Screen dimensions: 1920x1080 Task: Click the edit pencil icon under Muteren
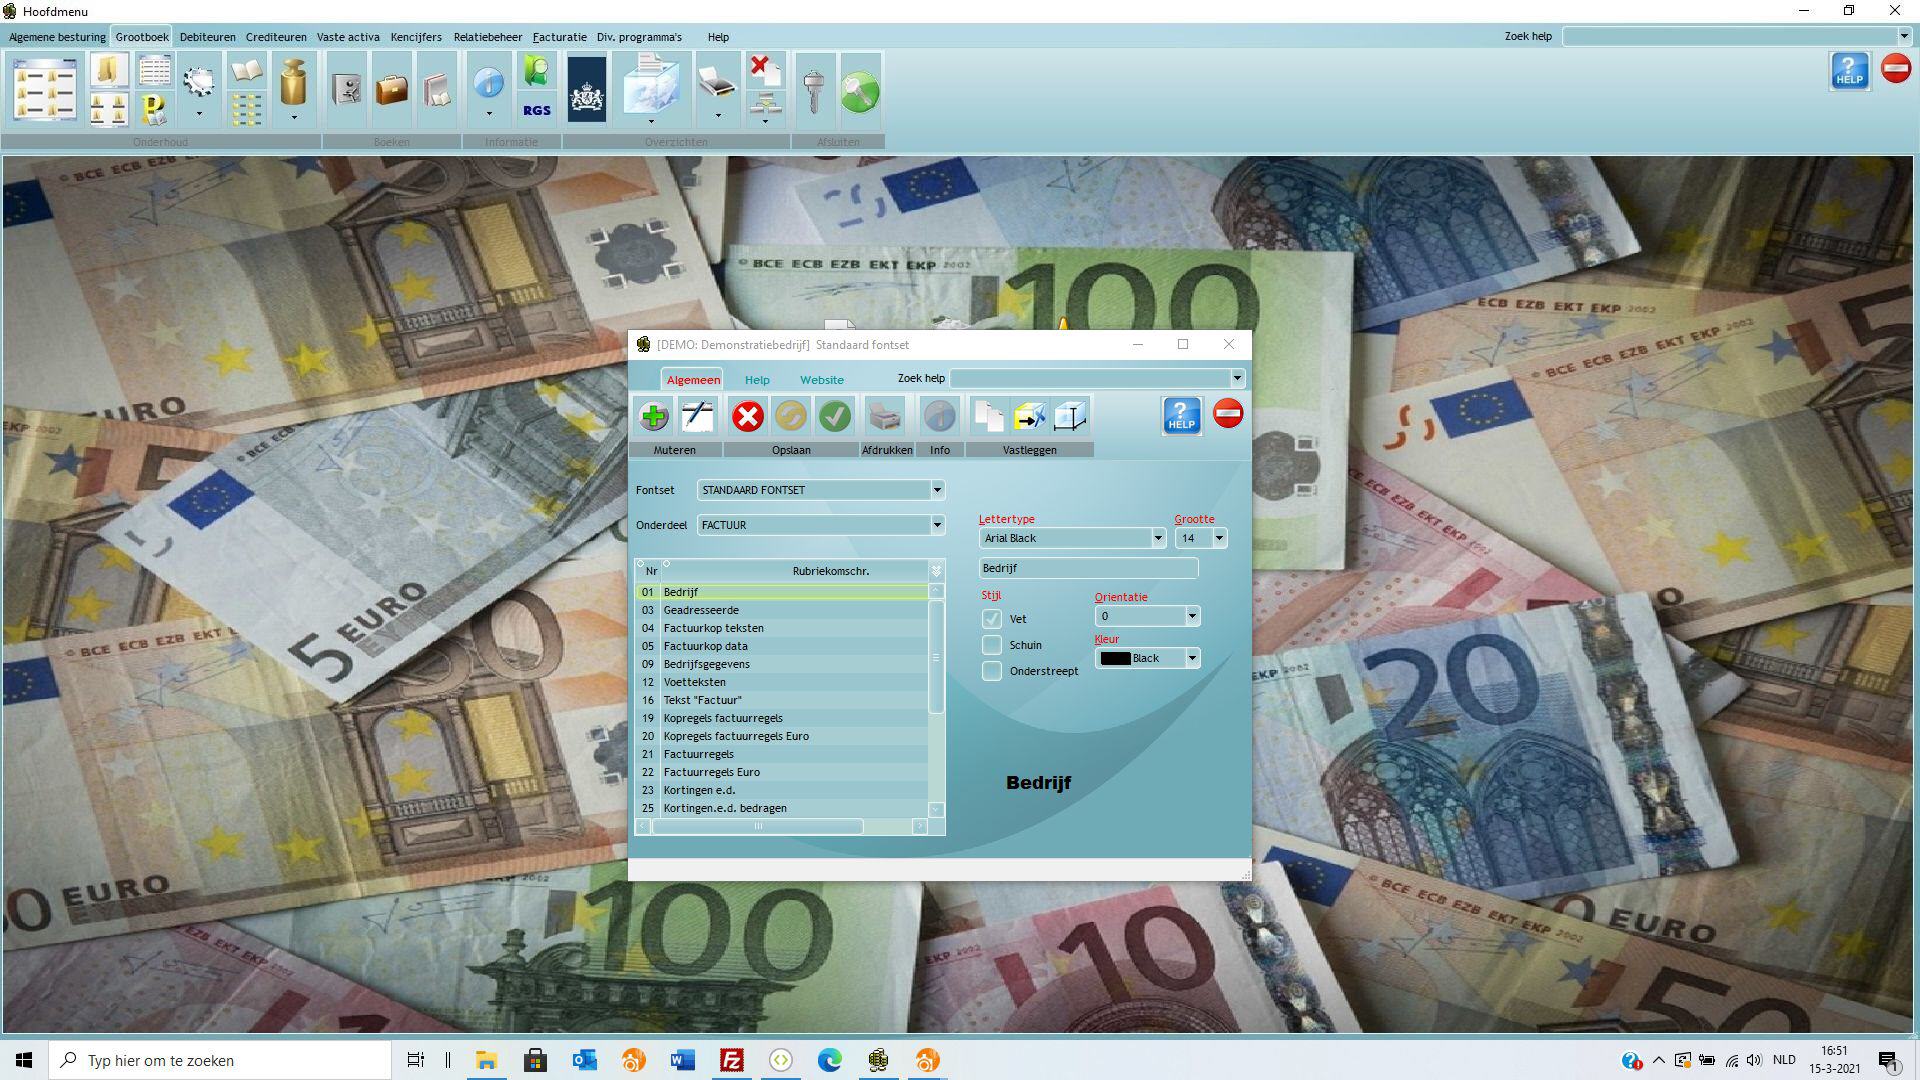pyautogui.click(x=698, y=416)
